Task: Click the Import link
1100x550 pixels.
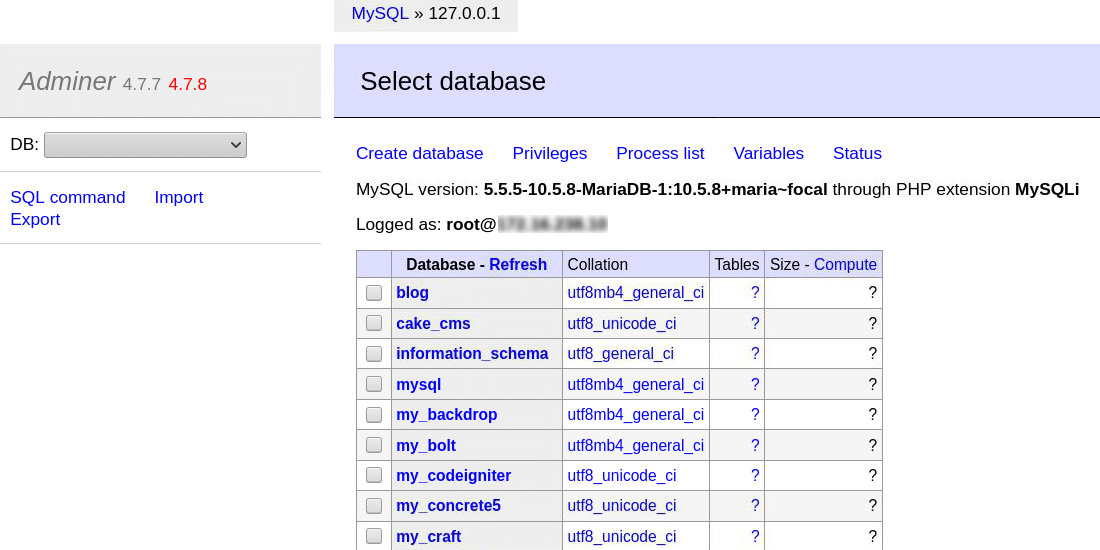Action: (x=178, y=197)
